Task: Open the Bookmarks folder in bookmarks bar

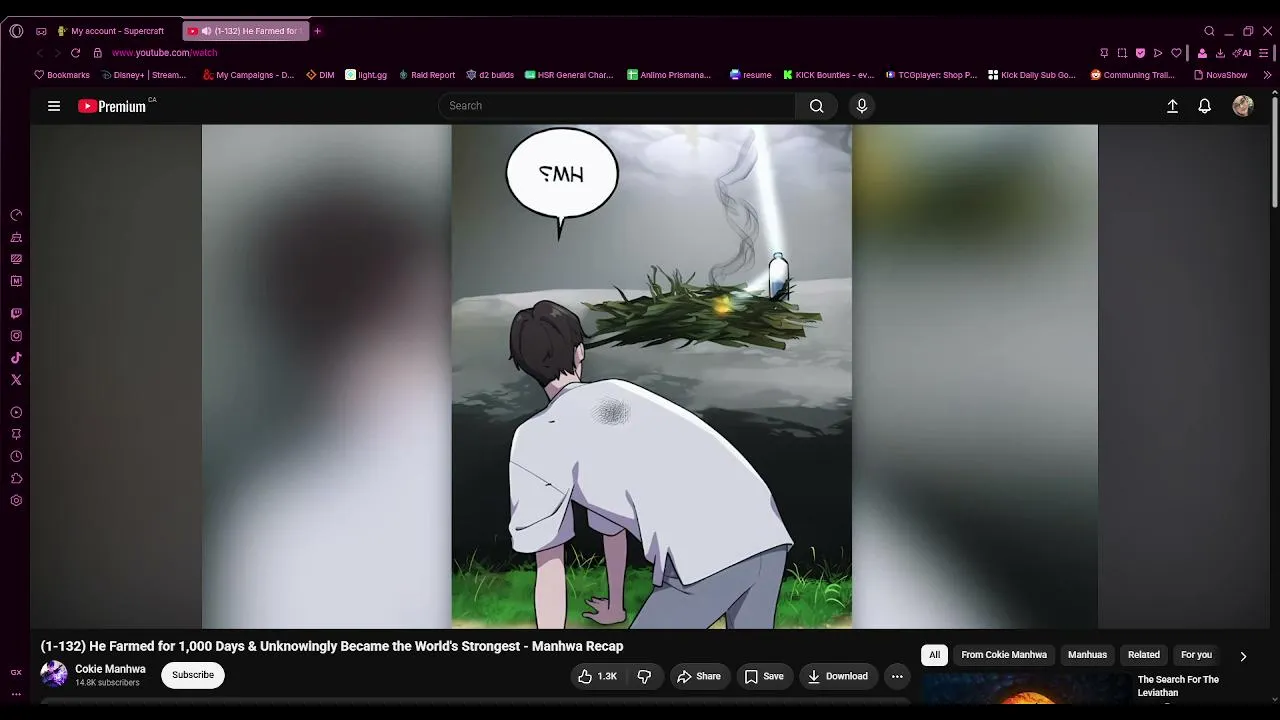Action: pyautogui.click(x=62, y=75)
